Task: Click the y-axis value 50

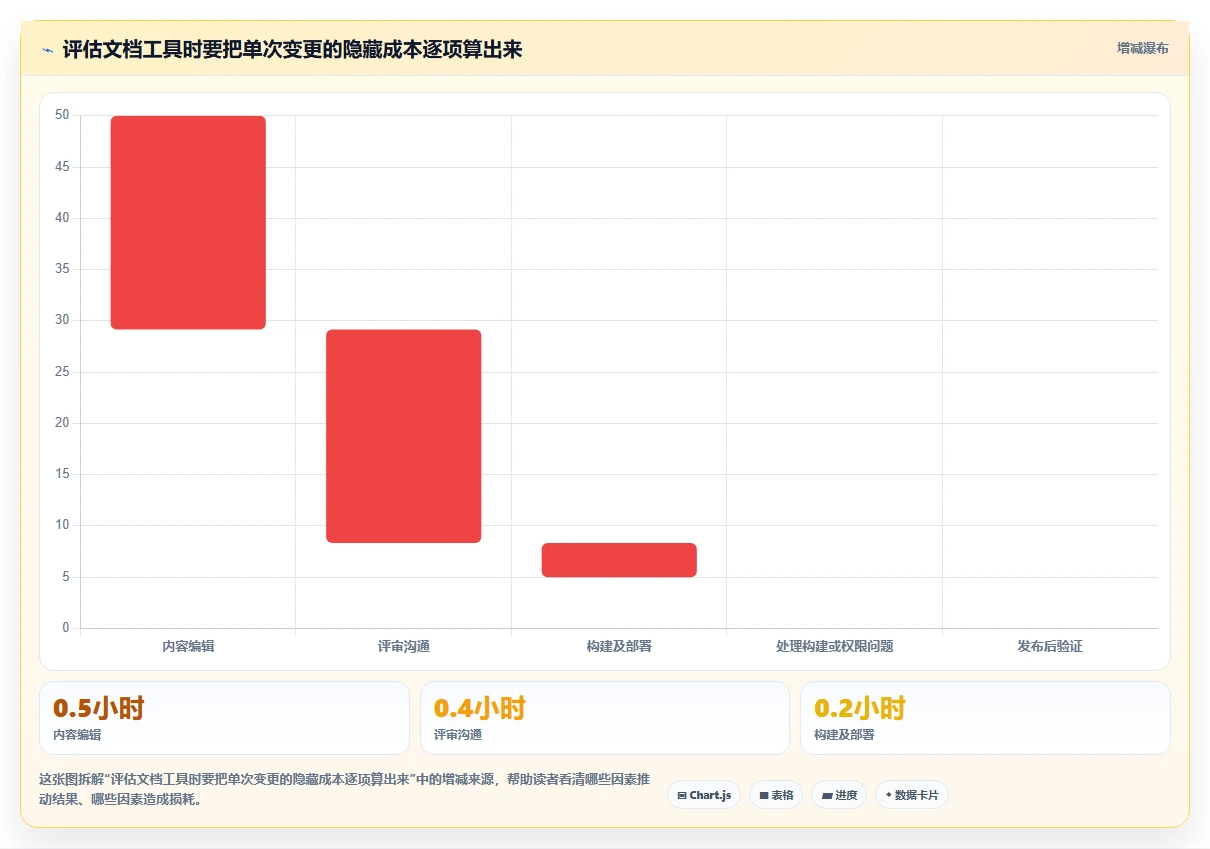Action: coord(62,115)
